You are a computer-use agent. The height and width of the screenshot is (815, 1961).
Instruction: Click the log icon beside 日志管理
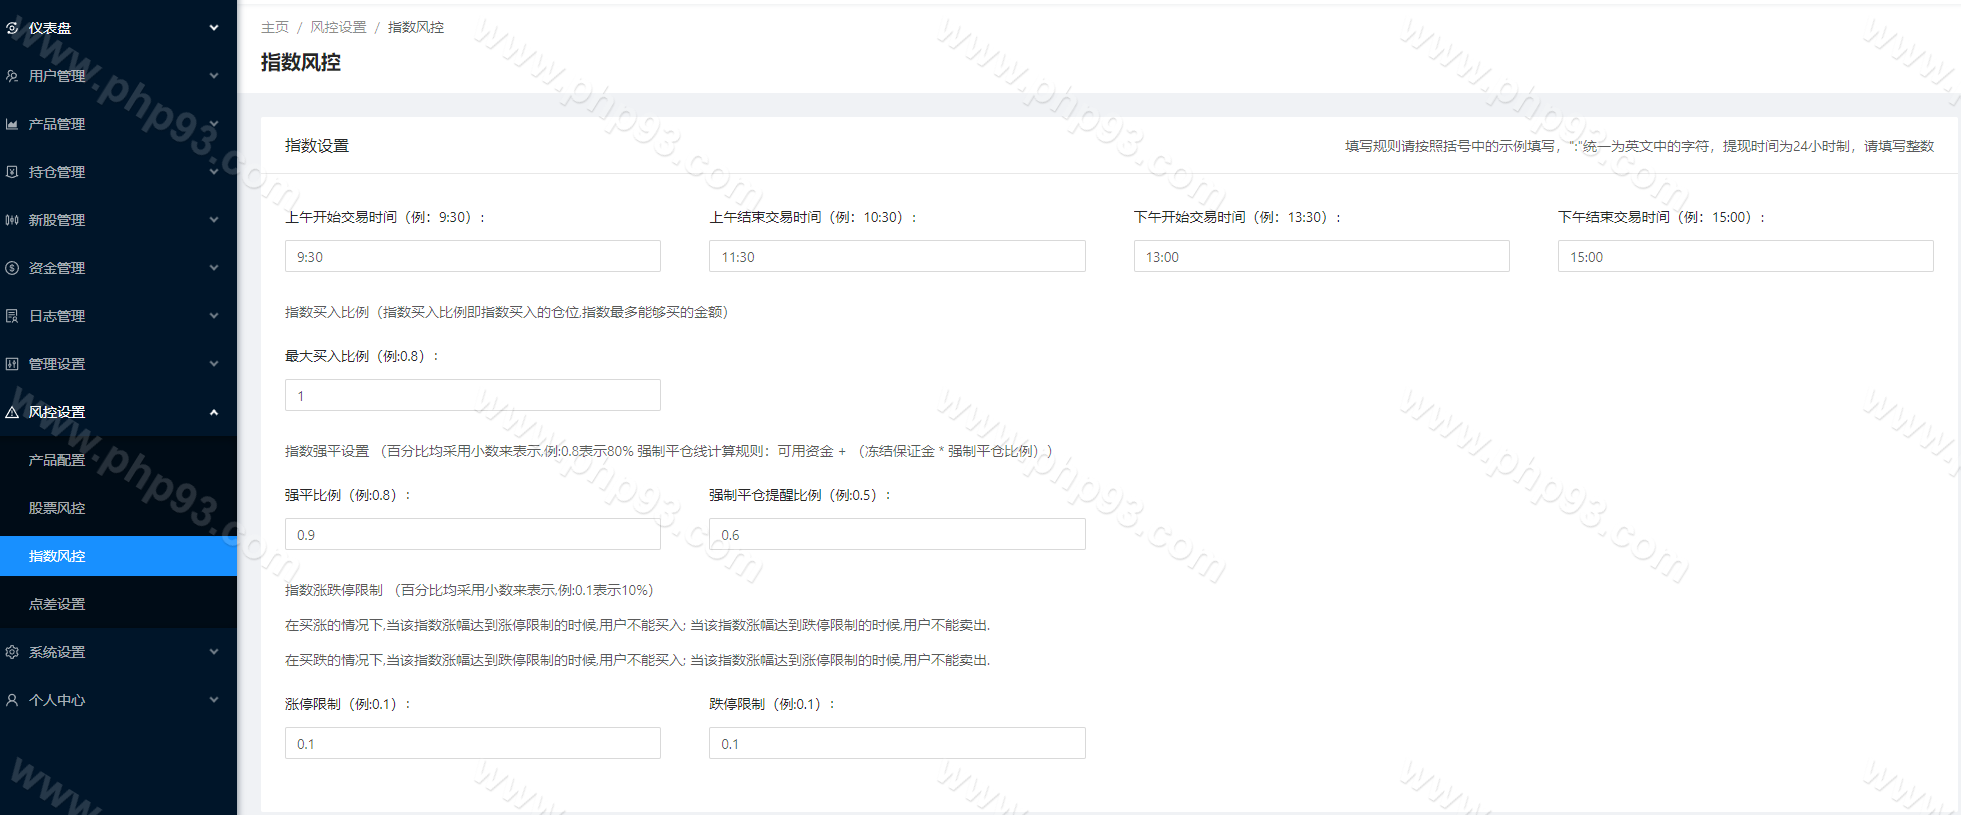12,316
